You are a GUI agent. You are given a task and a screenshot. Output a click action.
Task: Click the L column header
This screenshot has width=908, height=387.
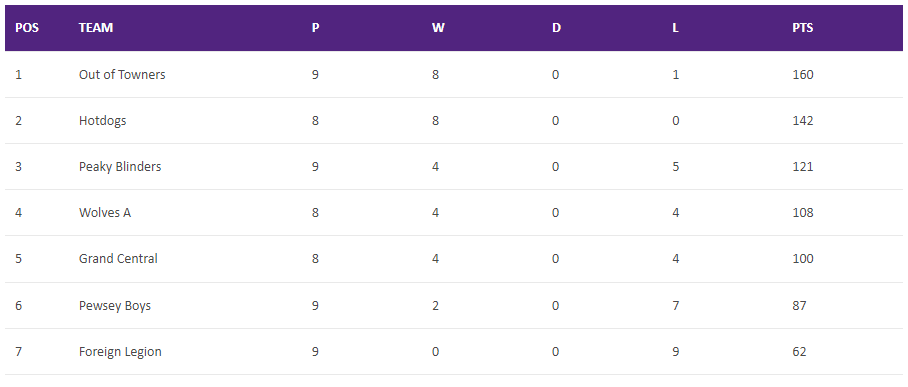[x=675, y=28]
